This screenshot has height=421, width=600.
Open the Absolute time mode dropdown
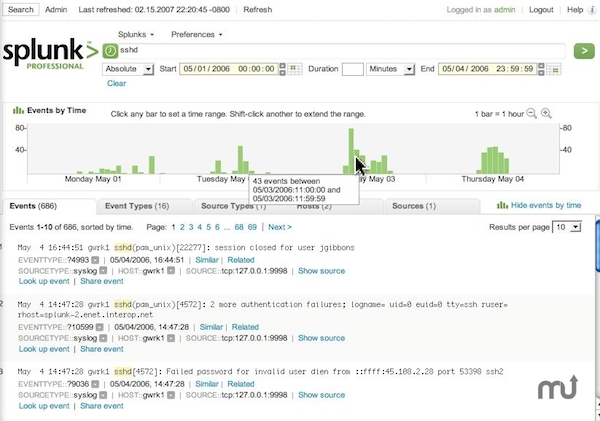pos(128,69)
